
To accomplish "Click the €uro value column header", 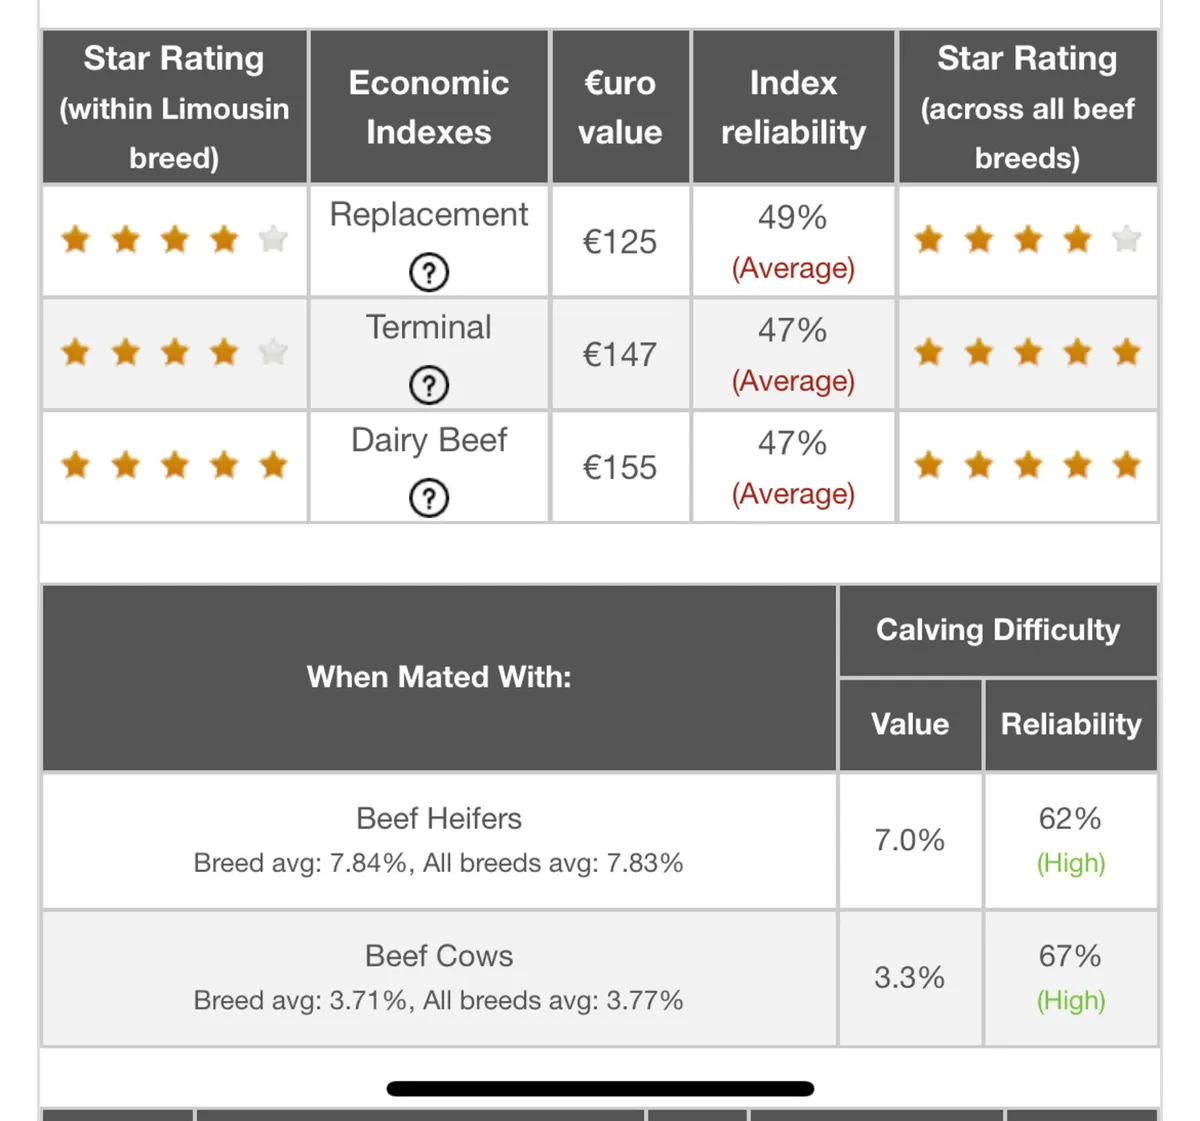I will tap(620, 107).
